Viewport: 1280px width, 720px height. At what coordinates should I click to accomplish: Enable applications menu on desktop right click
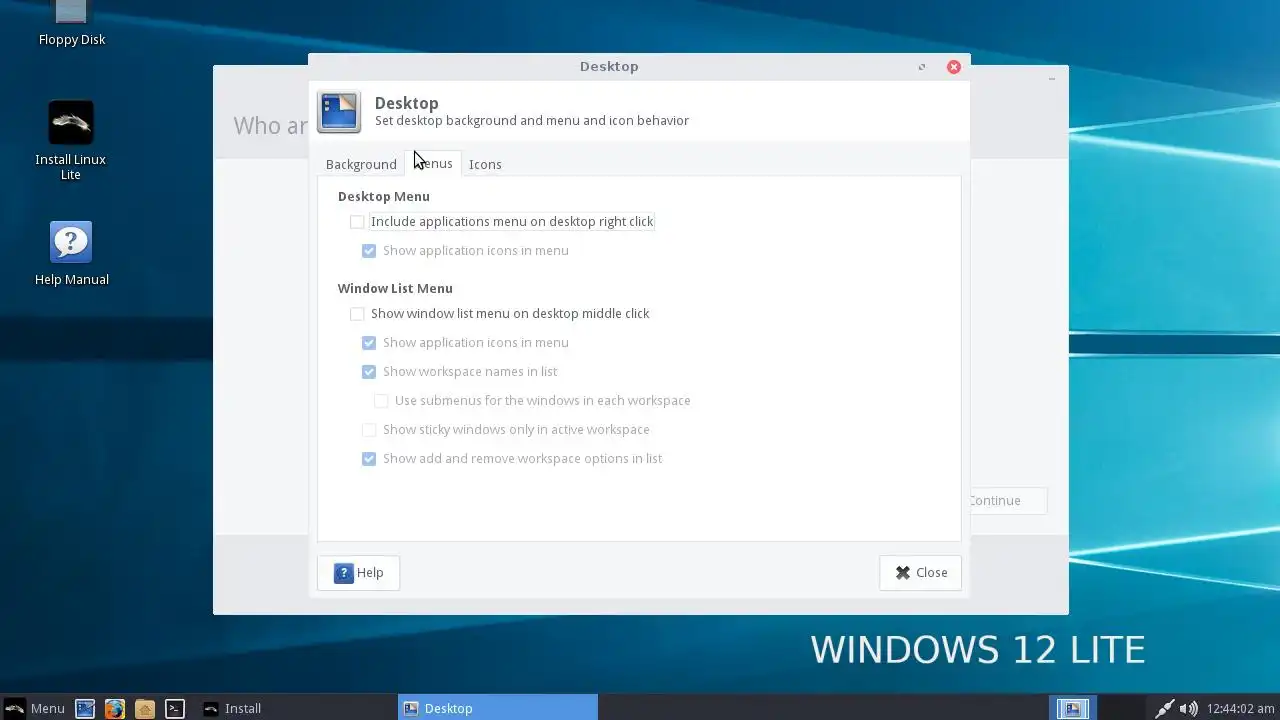tap(357, 222)
